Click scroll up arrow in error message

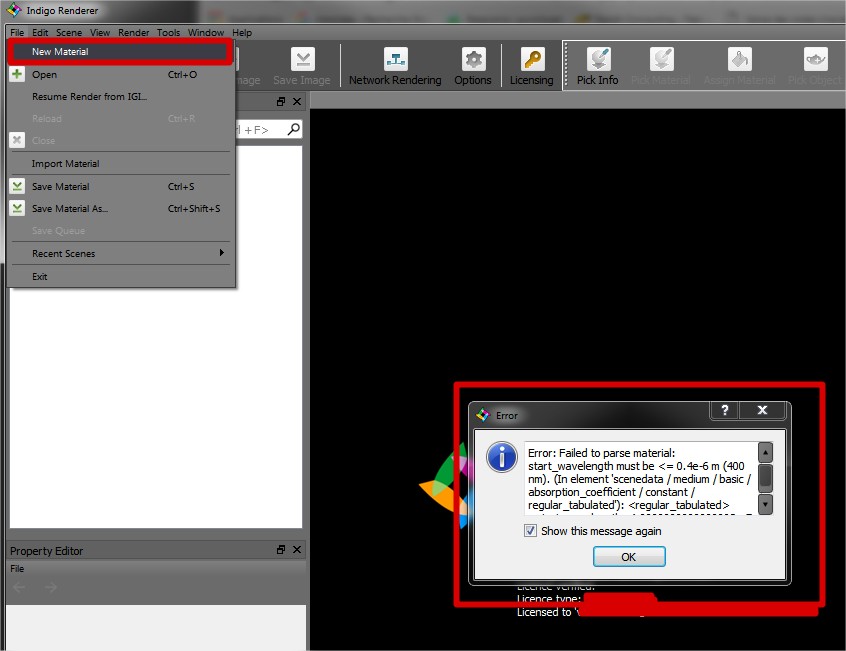(765, 452)
